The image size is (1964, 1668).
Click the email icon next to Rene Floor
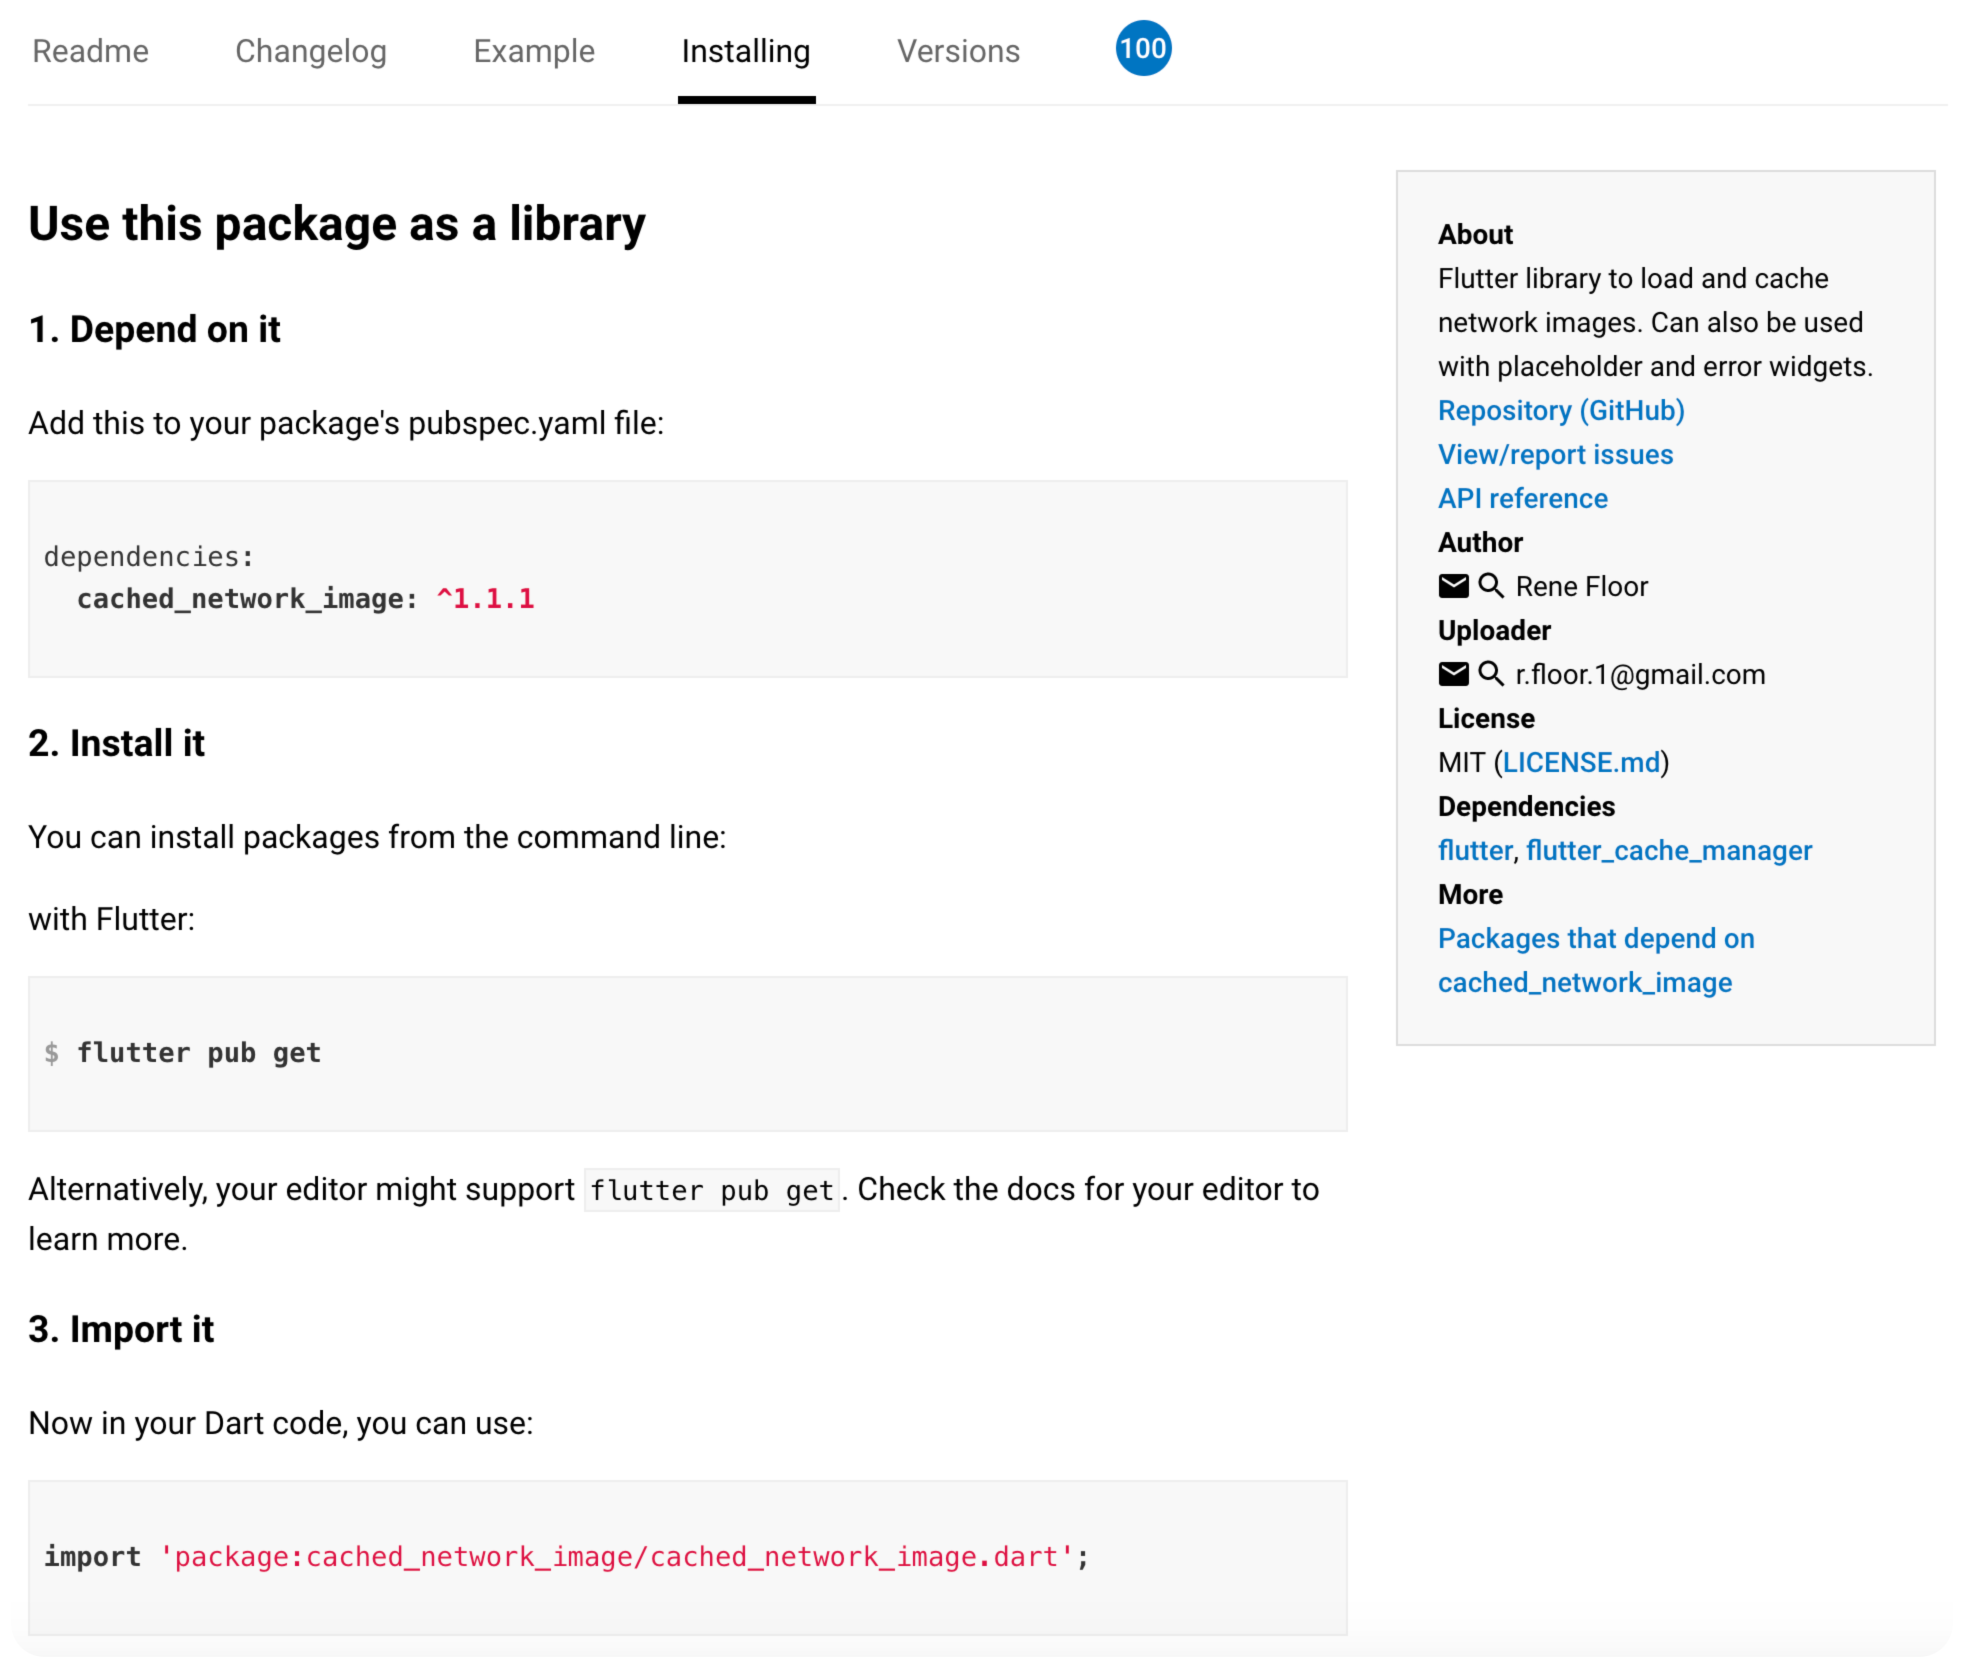1452,586
